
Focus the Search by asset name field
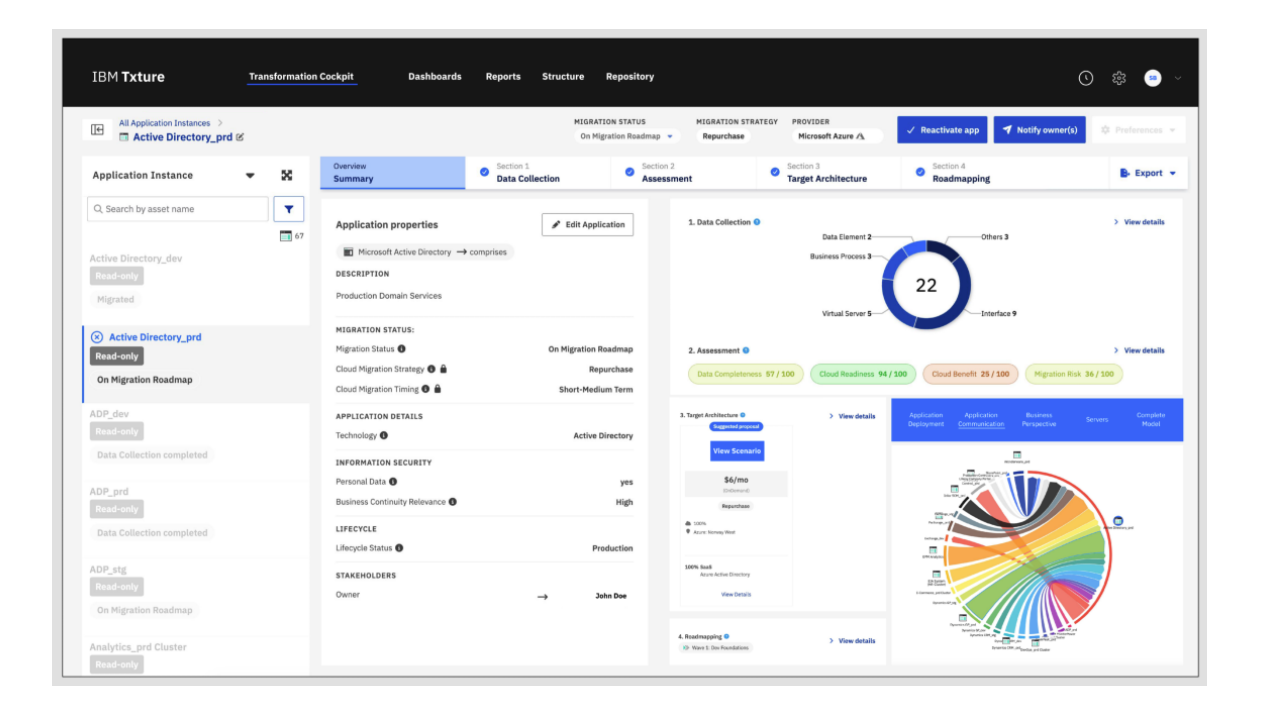[x=178, y=209]
